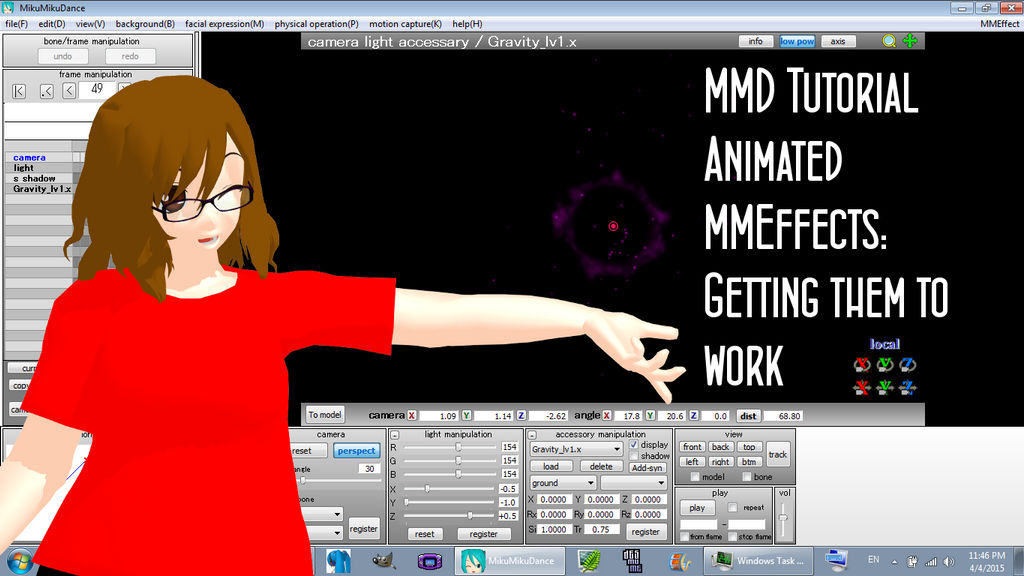Open the Windows Start menu
1024x576 pixels.
(19, 561)
